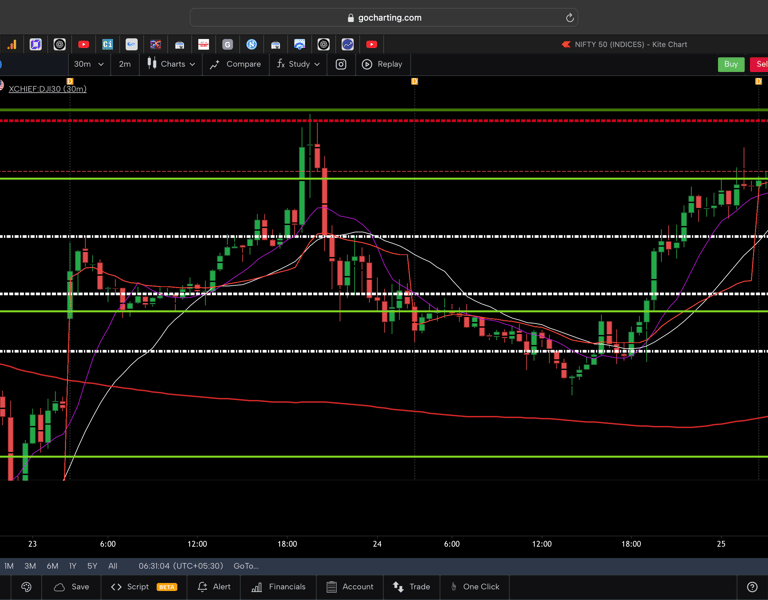
Task: Expand the fx Study dropdown
Action: tap(298, 64)
